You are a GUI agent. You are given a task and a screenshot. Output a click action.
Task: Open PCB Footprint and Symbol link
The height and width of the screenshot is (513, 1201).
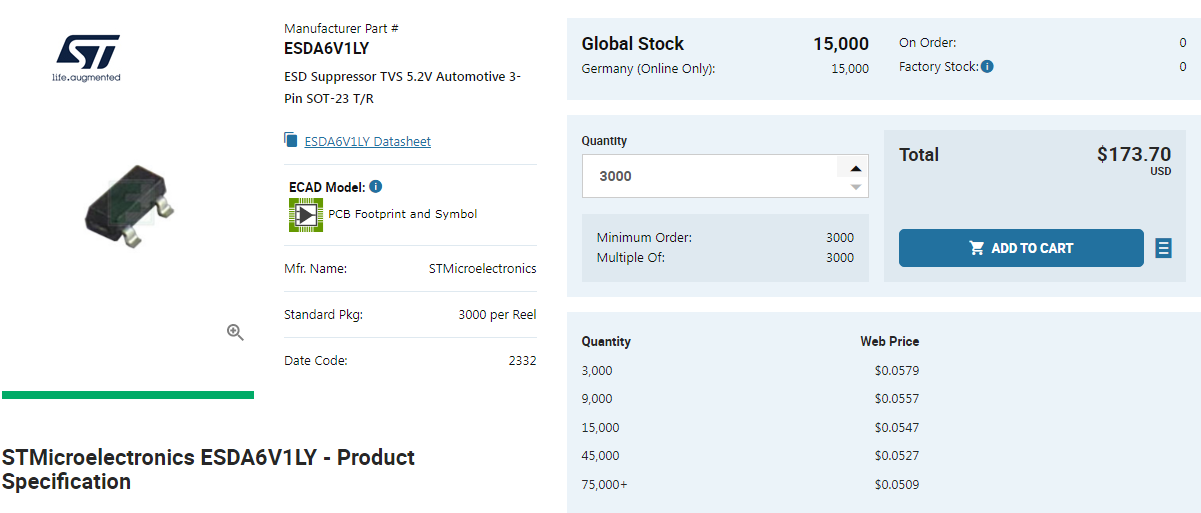coord(403,214)
